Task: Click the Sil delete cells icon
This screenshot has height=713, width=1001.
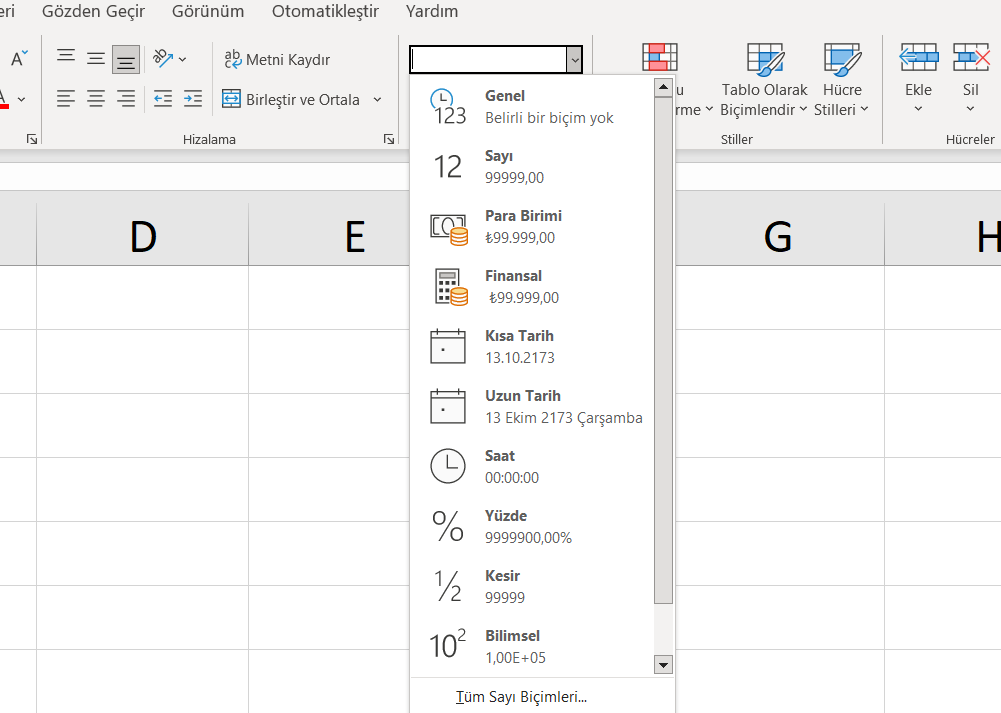Action: [x=970, y=57]
